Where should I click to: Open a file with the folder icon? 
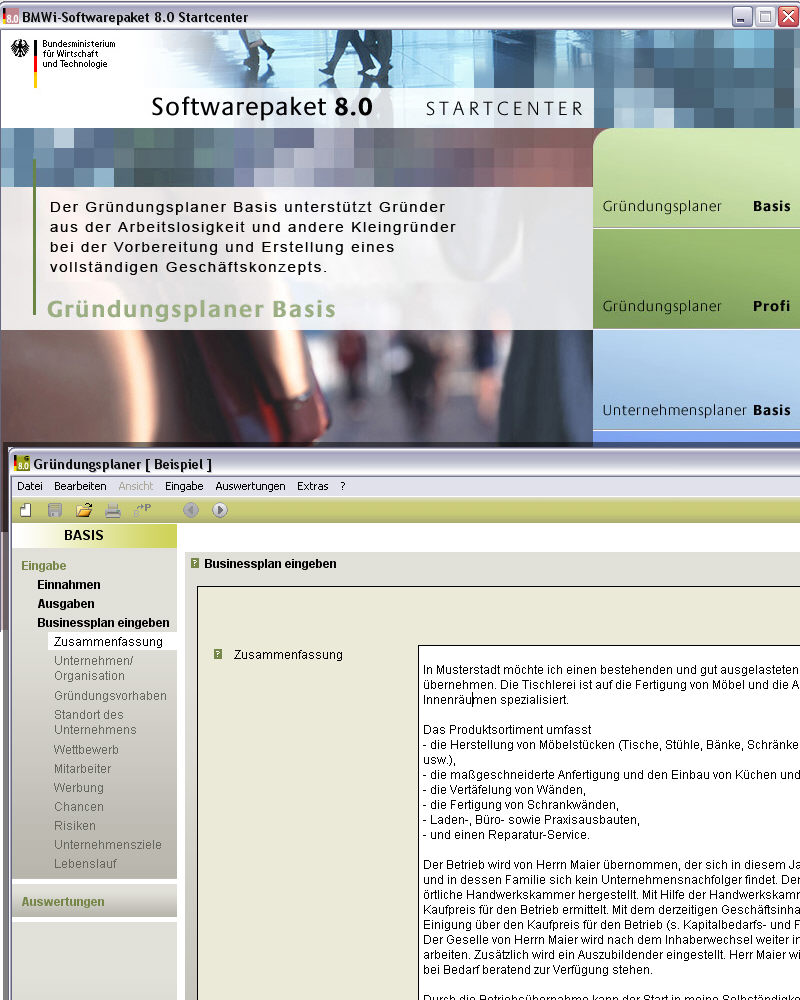84,510
